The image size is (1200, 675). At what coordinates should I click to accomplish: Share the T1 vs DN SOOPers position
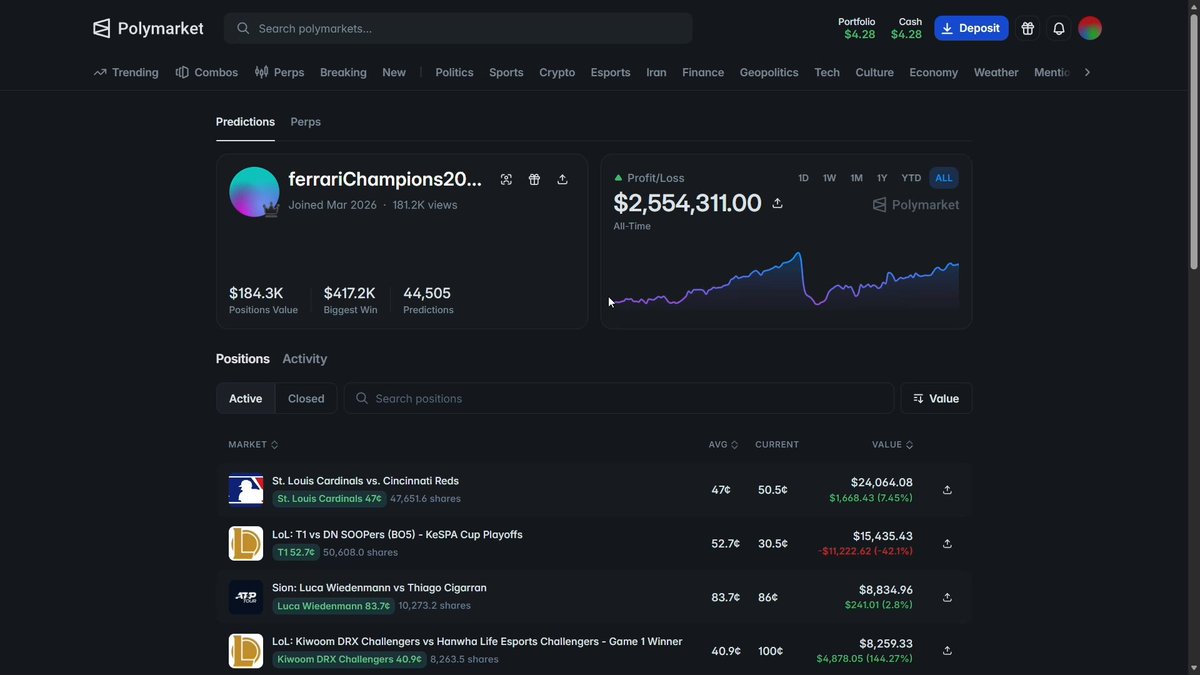coord(947,544)
